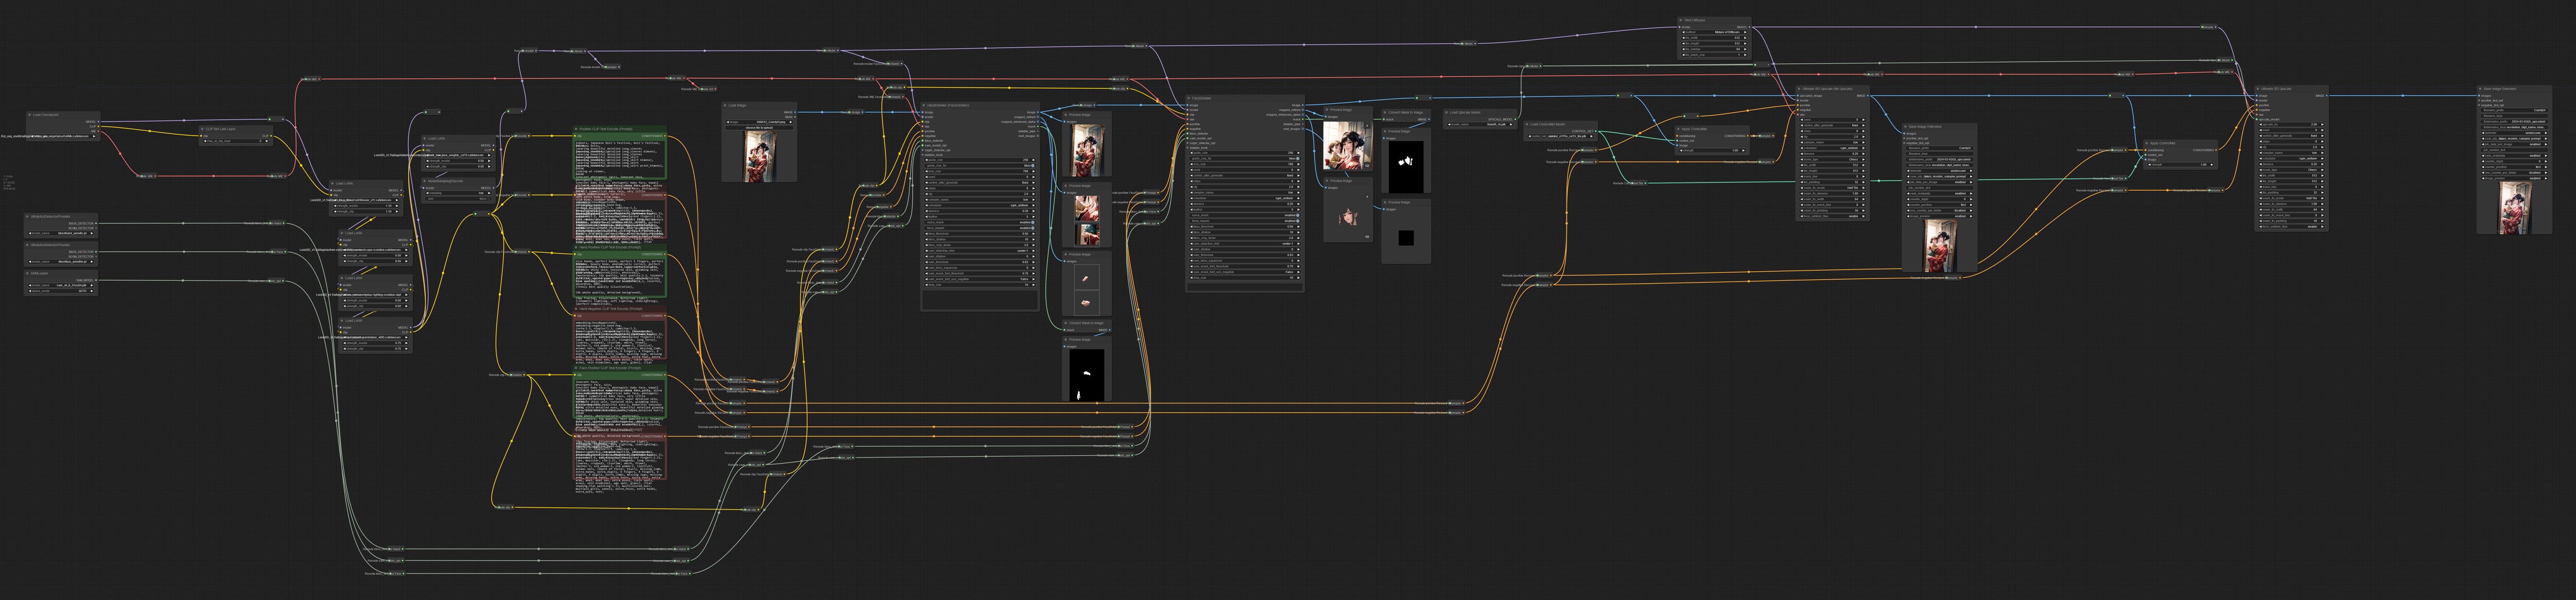Open sampler_name combo in the FaceDetailer node
Viewport: 2576px width, 600px height.
tap(1245, 193)
